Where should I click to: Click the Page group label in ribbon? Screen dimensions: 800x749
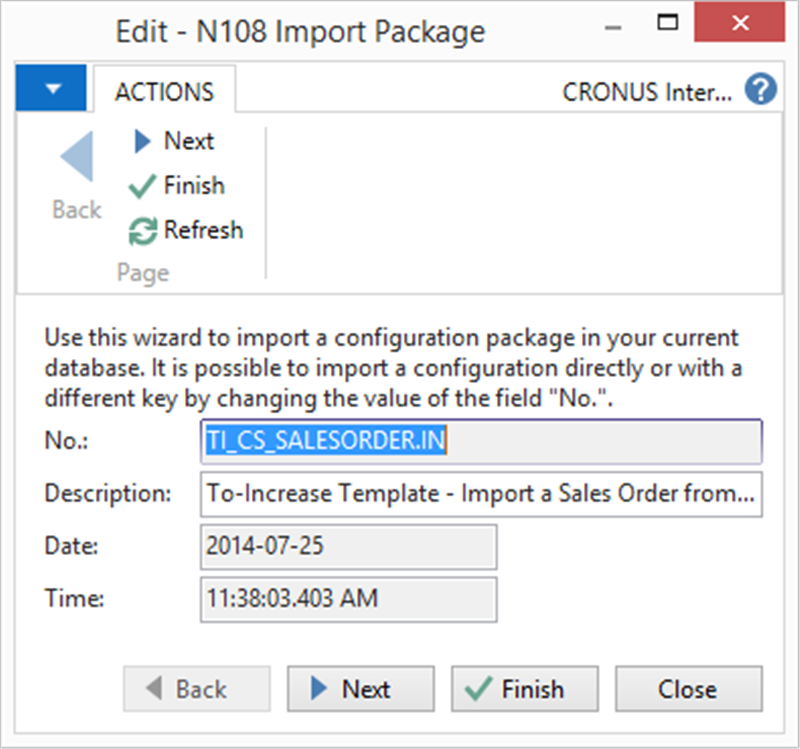click(143, 273)
